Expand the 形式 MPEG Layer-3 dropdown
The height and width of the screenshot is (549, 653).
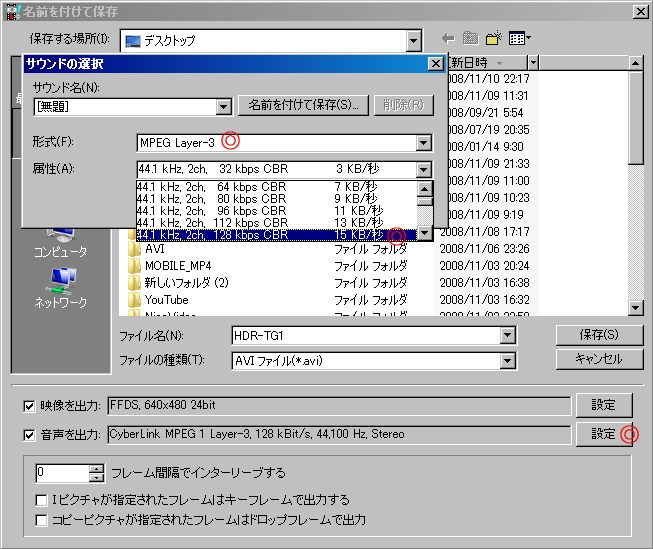(x=424, y=143)
